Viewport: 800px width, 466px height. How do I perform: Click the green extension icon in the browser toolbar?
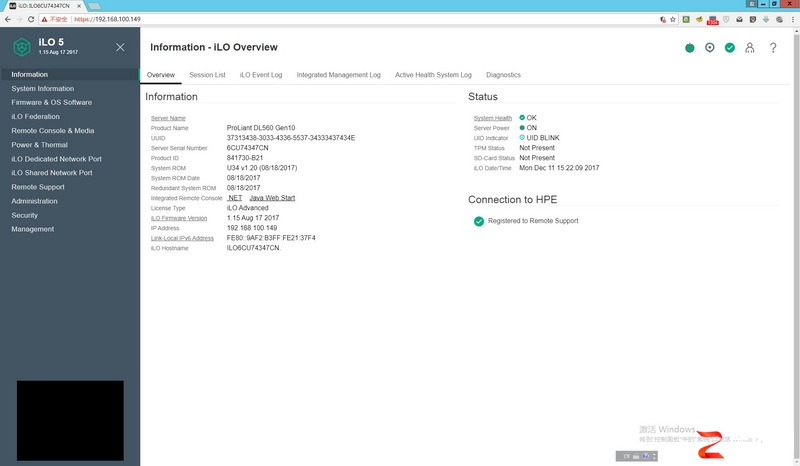point(686,19)
